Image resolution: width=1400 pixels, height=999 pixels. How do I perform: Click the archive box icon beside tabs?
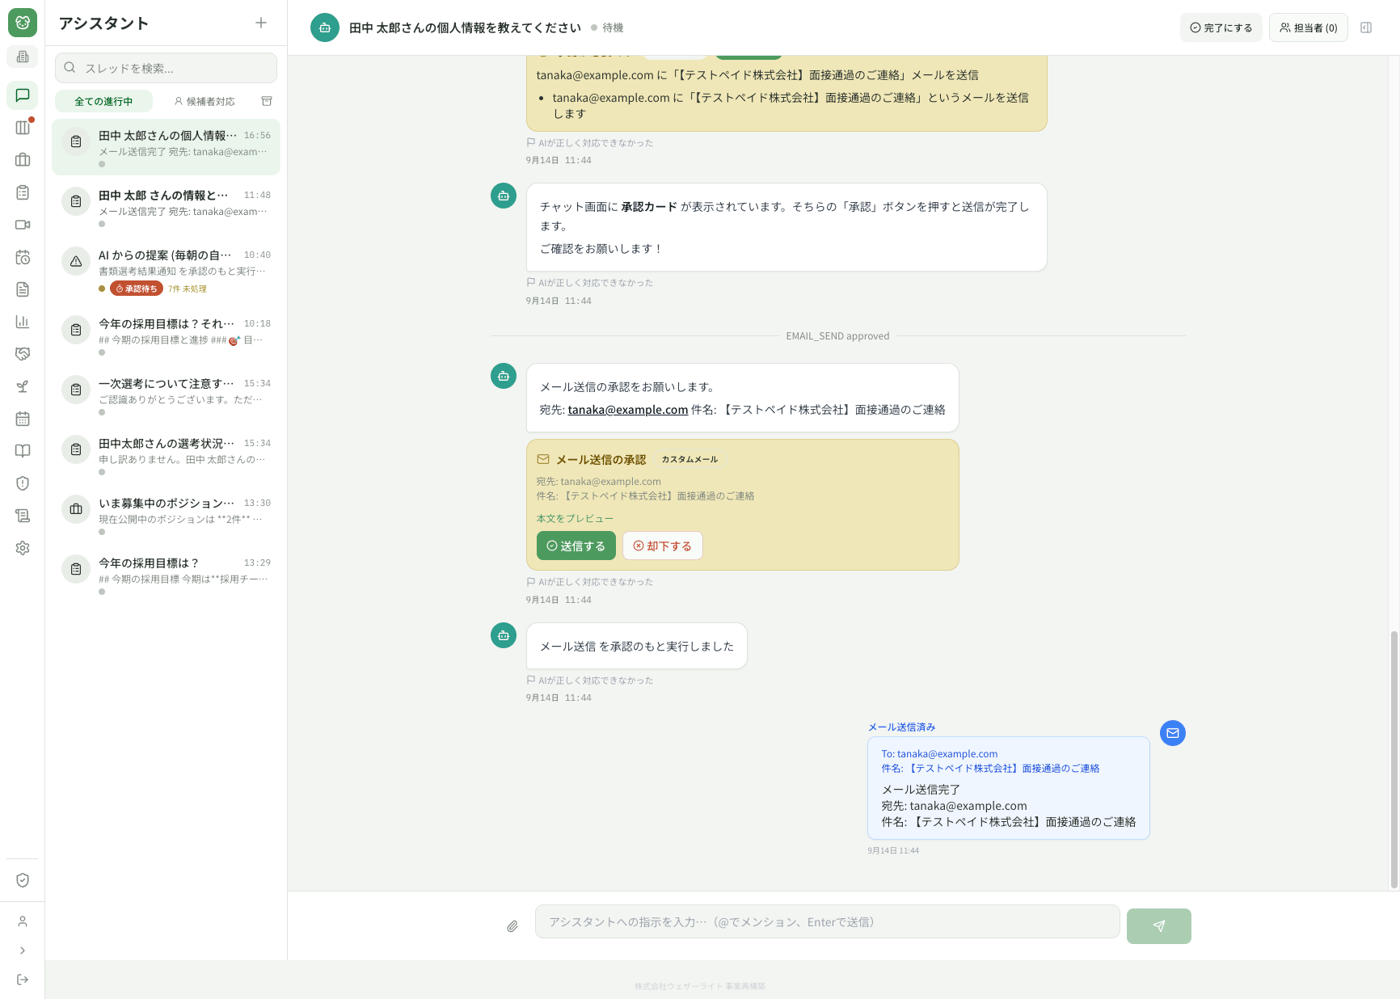(267, 101)
